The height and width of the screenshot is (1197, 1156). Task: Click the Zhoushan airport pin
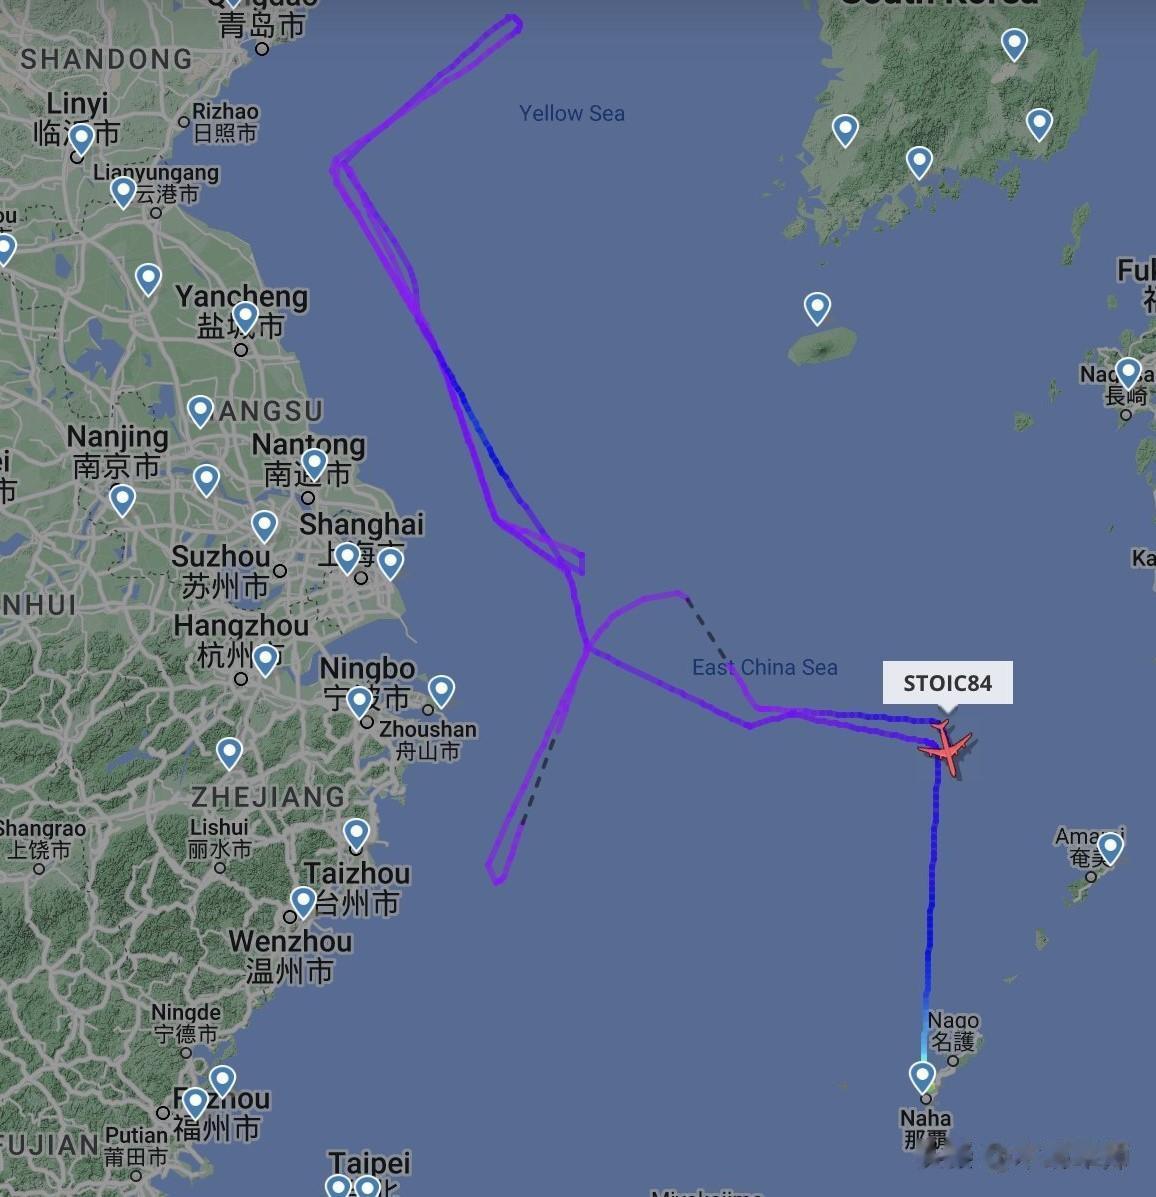[441, 691]
